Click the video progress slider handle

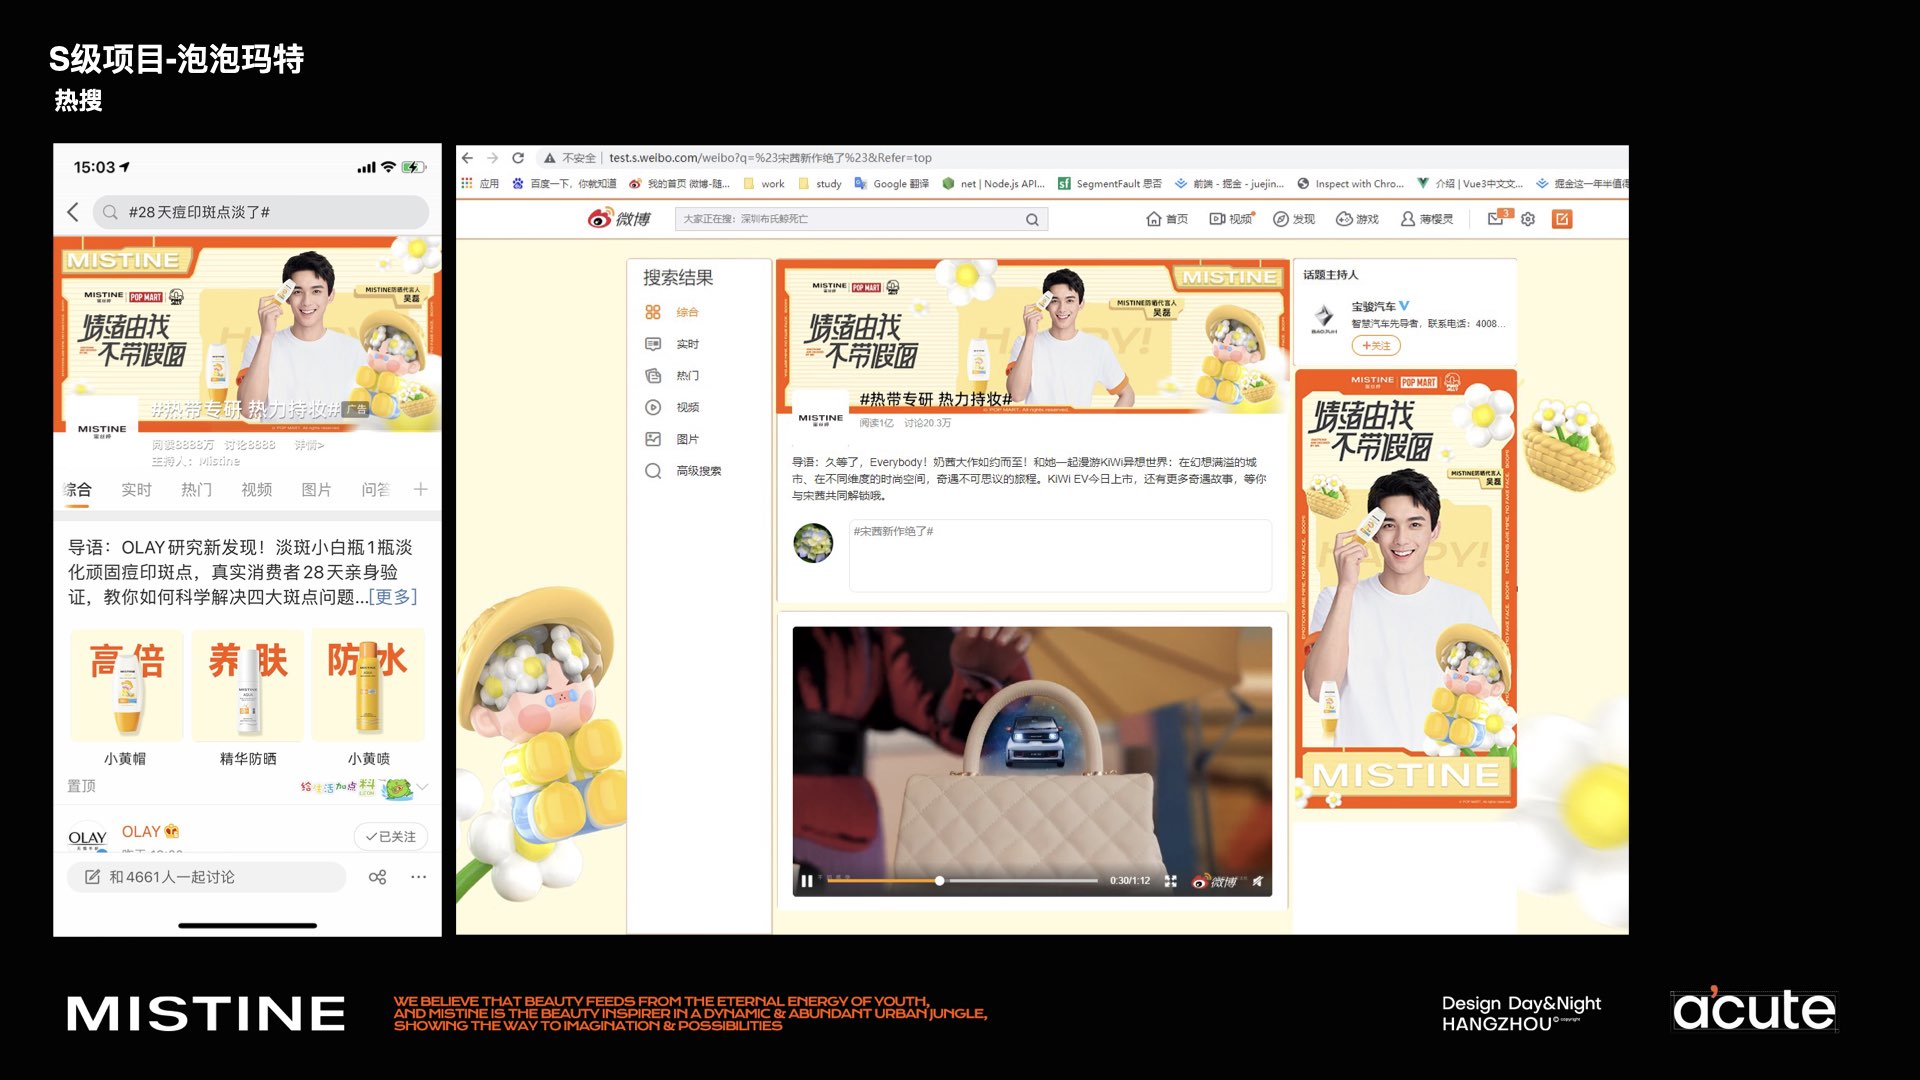click(939, 881)
